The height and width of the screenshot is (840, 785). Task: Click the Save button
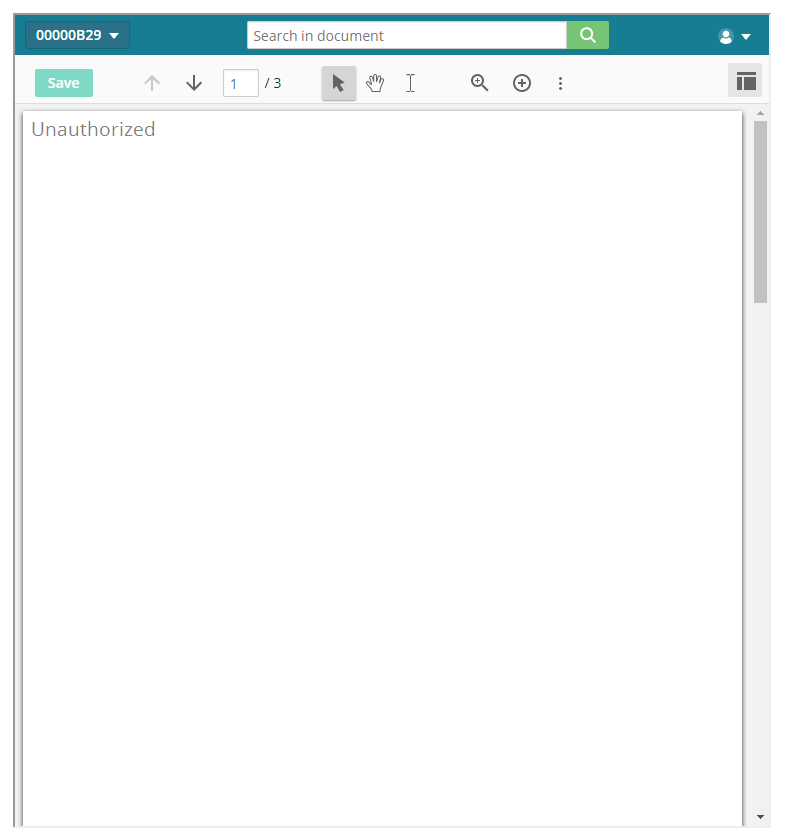coord(64,83)
